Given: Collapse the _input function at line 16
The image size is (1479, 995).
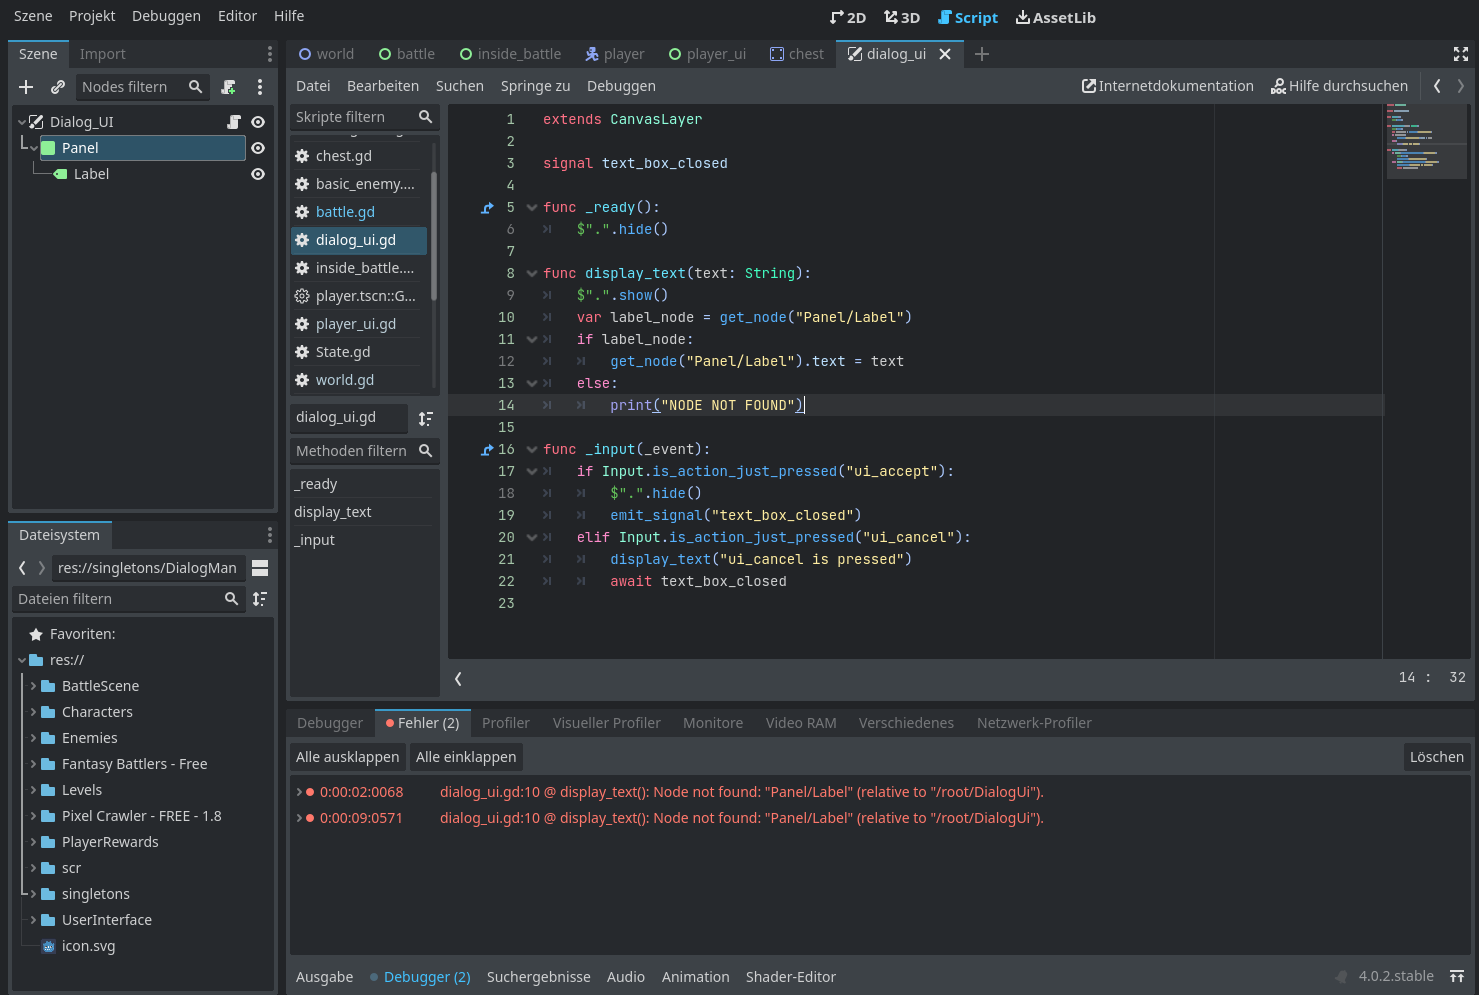Looking at the screenshot, I should 532,450.
